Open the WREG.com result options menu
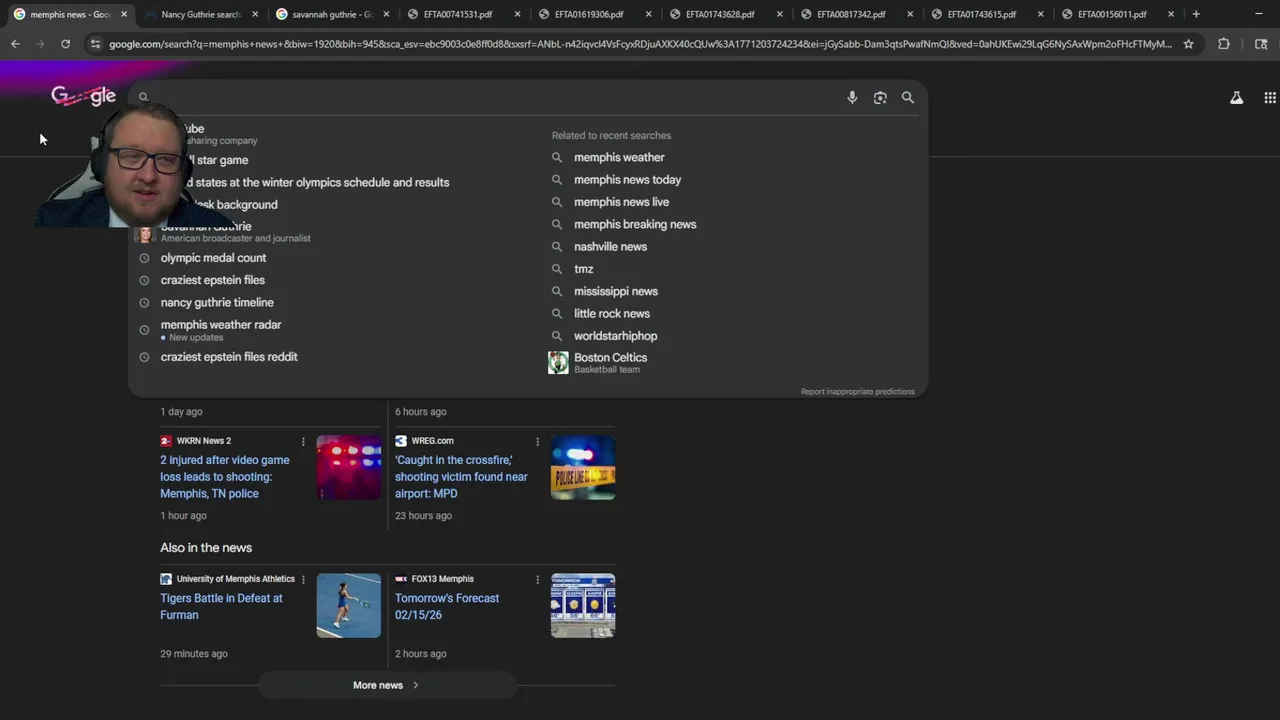The image size is (1280, 720). 537,441
